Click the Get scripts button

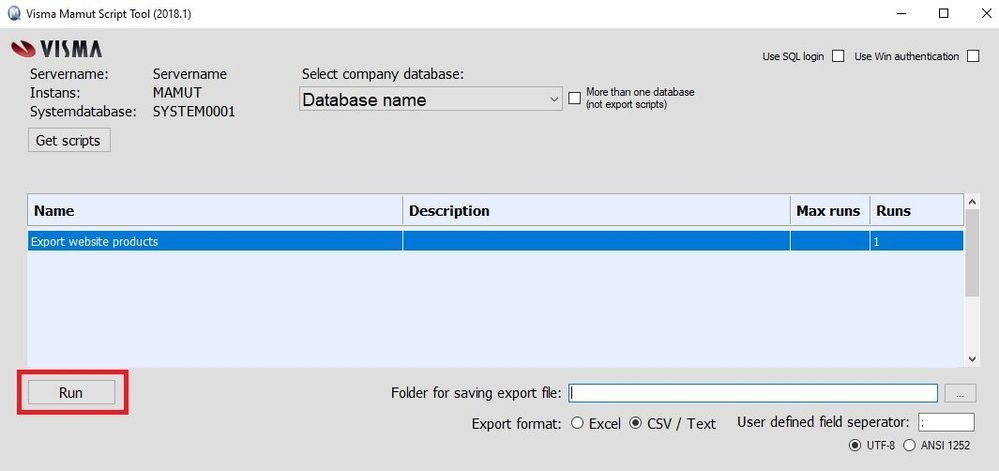pyautogui.click(x=69, y=140)
